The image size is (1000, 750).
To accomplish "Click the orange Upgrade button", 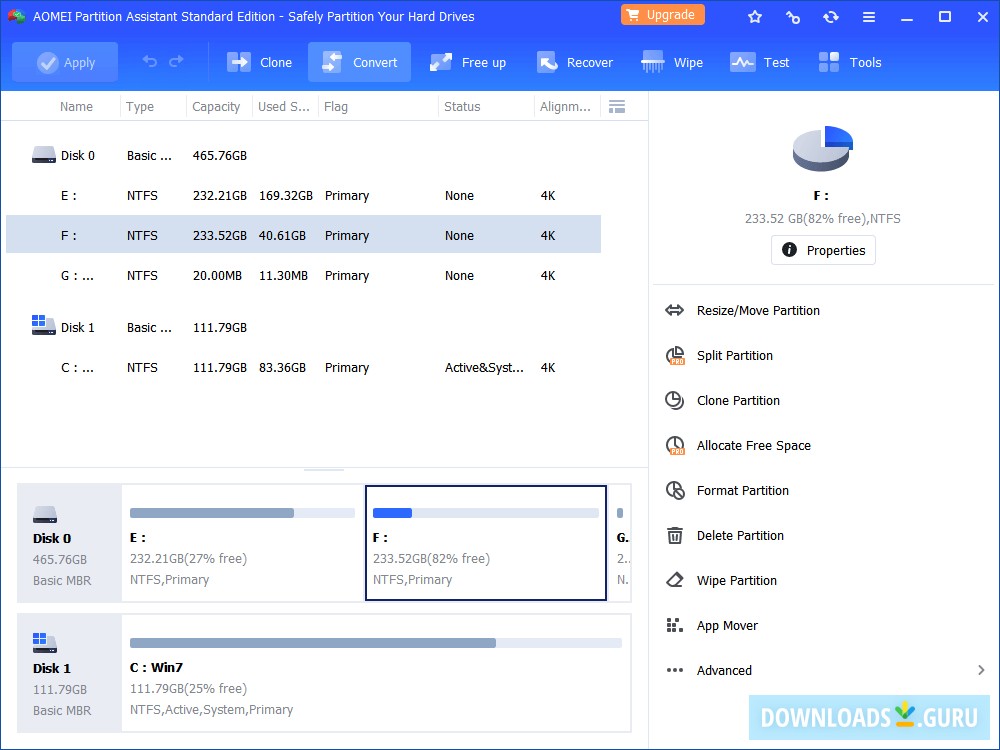I will [662, 15].
